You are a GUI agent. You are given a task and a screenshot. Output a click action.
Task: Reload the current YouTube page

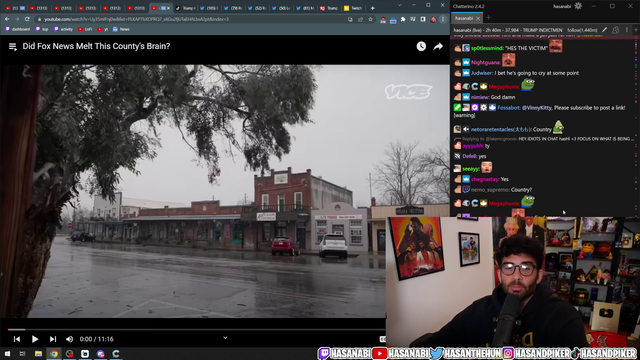pos(27,19)
